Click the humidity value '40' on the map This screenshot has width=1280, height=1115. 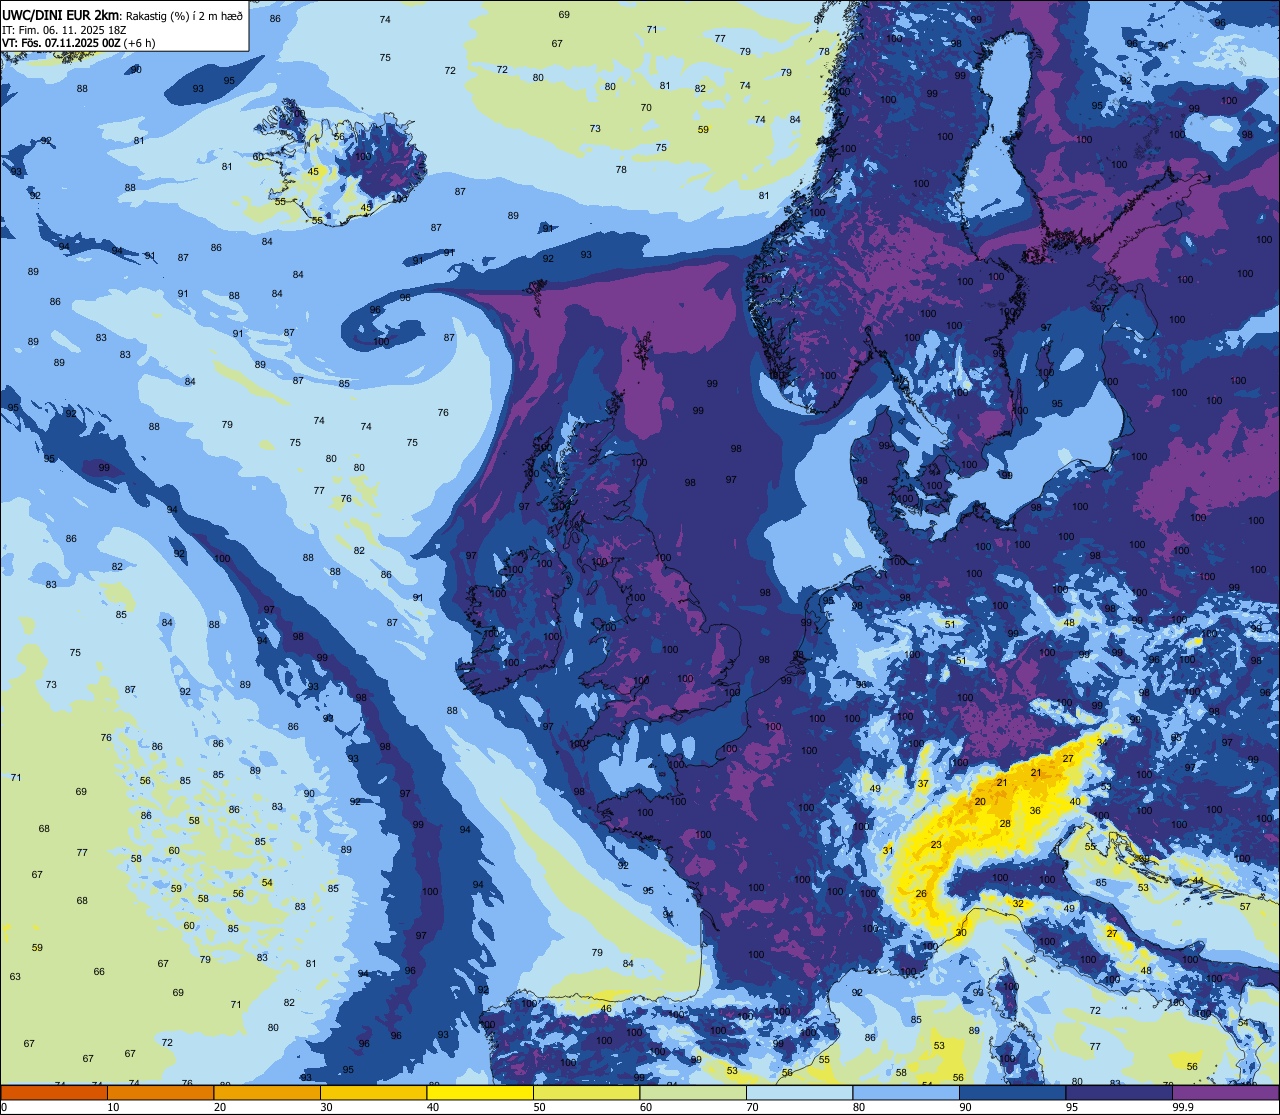tap(1075, 802)
